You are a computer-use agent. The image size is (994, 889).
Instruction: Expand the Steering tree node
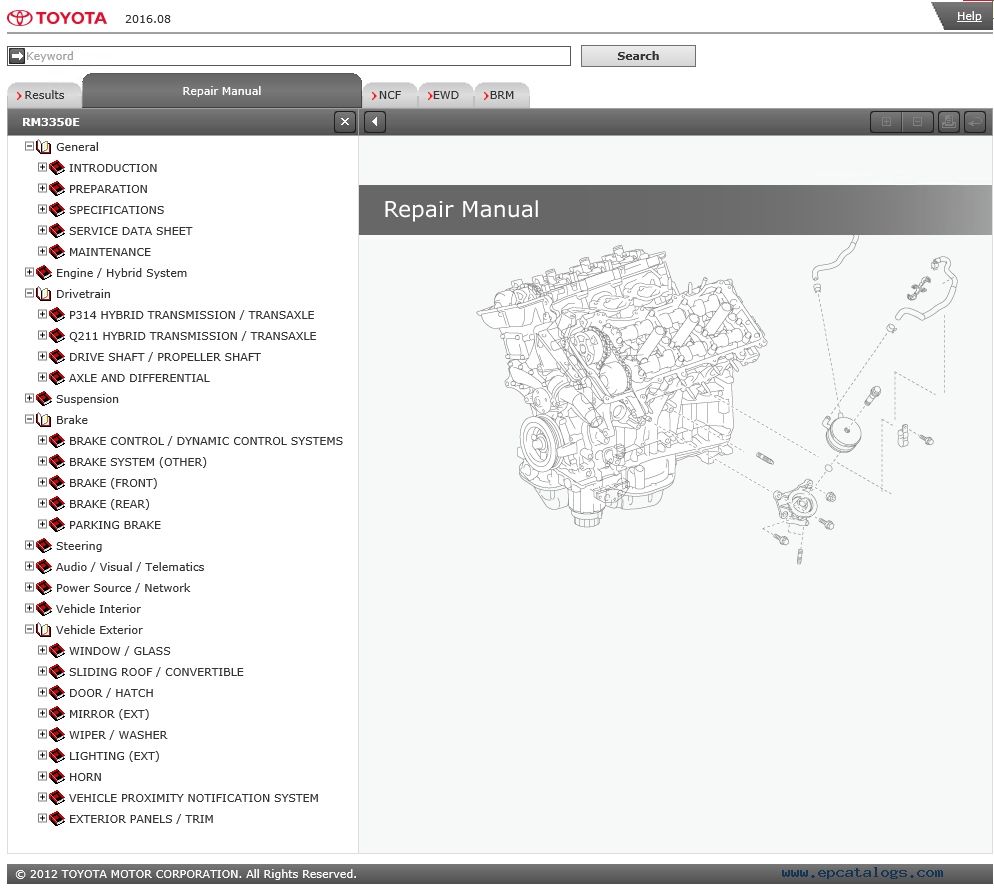(29, 545)
